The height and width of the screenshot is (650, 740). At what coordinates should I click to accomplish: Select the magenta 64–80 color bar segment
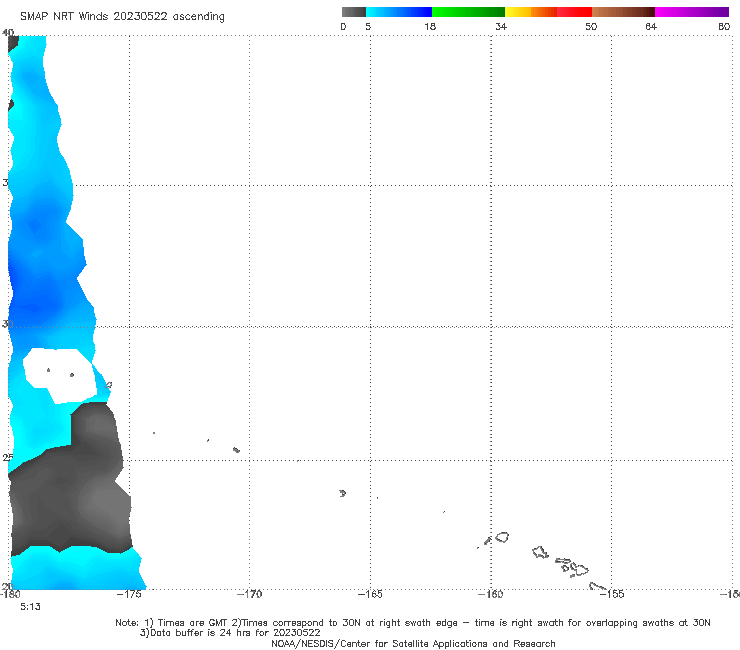[x=692, y=12]
